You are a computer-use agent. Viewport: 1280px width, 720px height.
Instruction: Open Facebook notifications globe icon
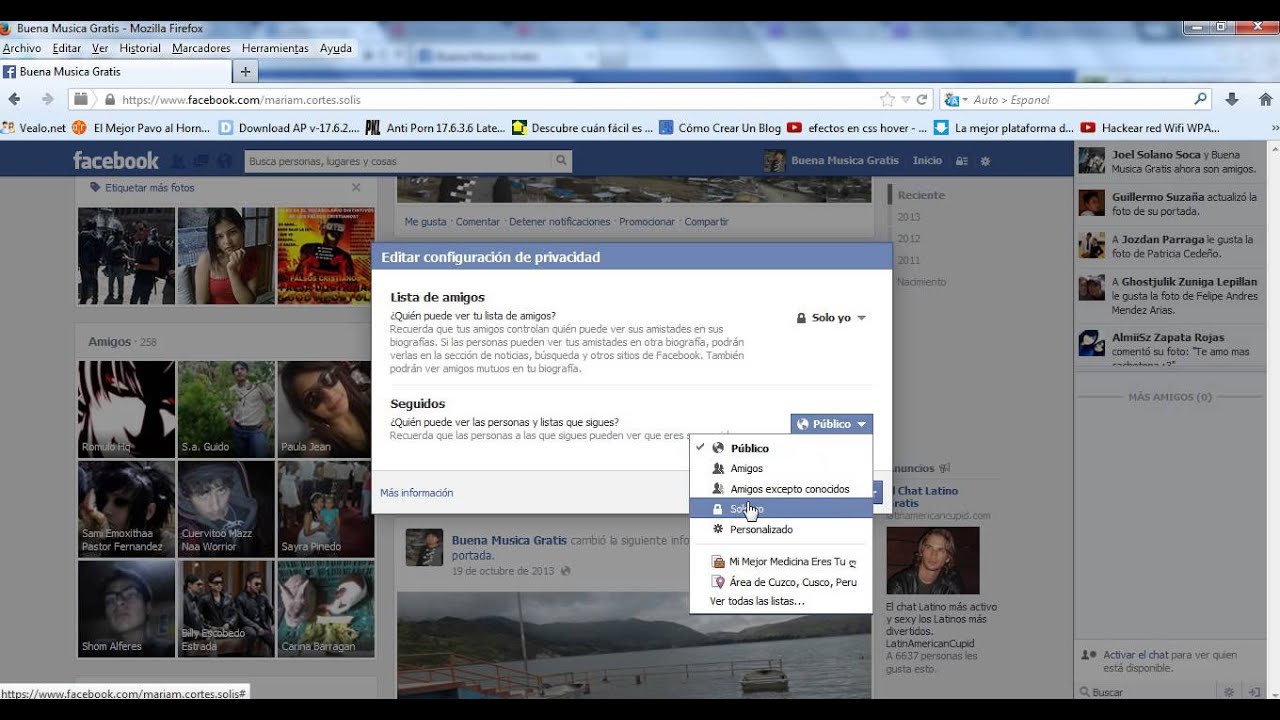coord(224,160)
